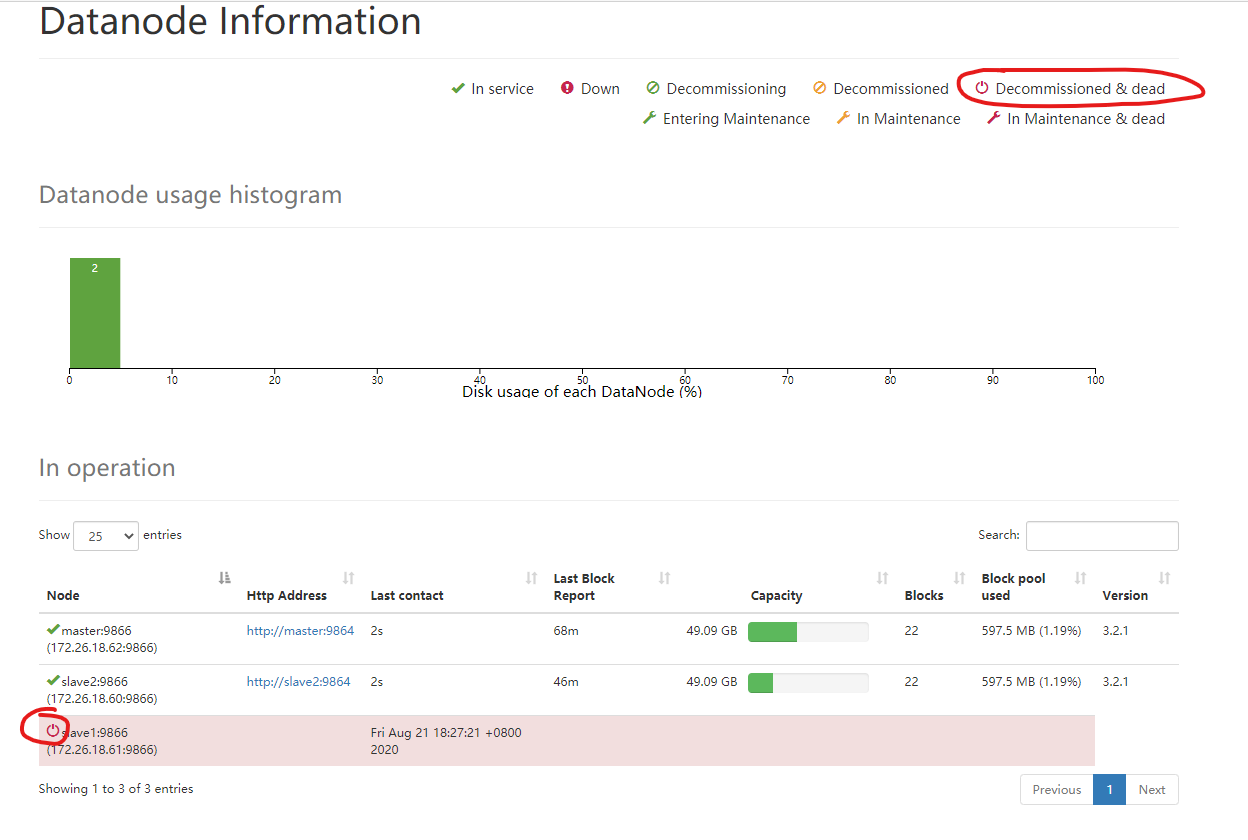Click the red power icon beside slave1:9866
The image size is (1248, 840).
[x=53, y=731]
